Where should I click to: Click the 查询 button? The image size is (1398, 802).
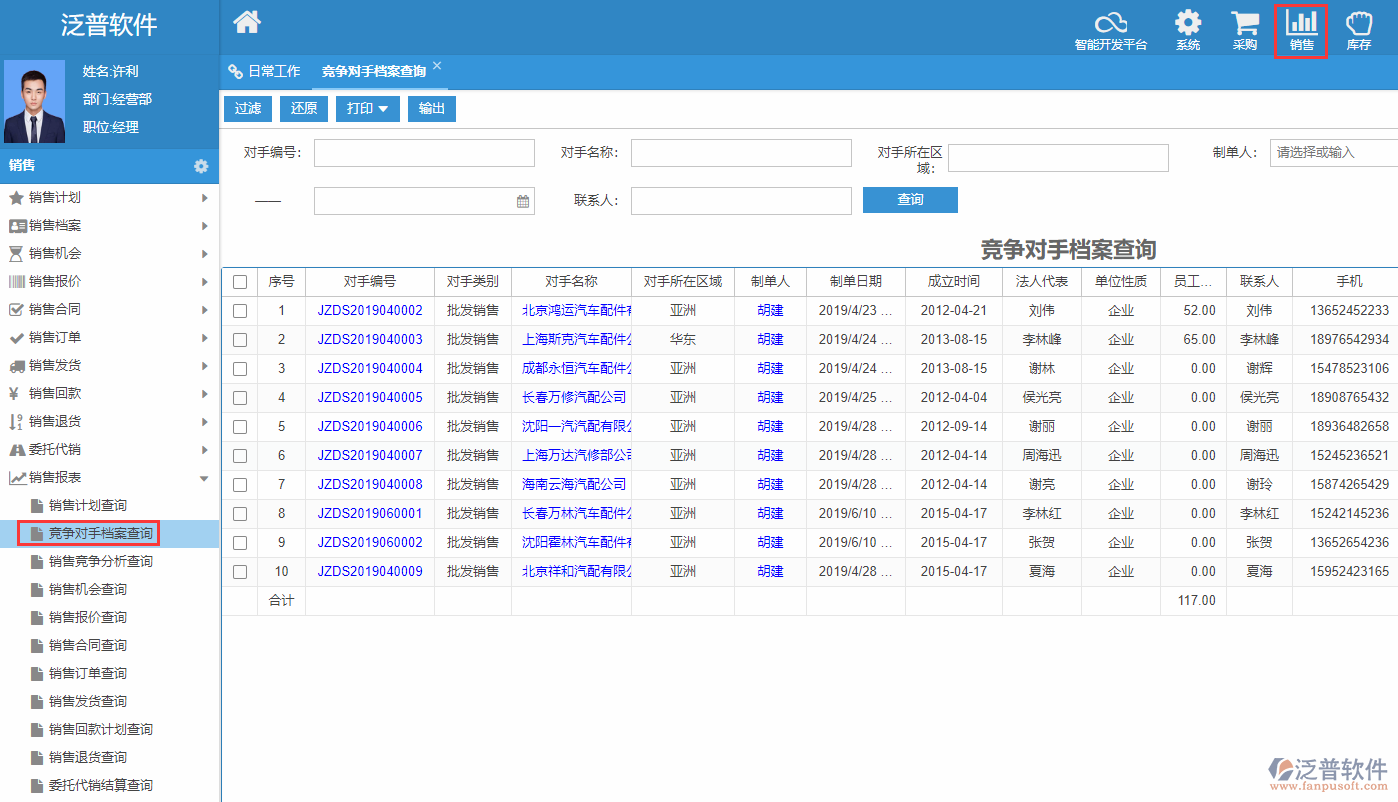909,200
